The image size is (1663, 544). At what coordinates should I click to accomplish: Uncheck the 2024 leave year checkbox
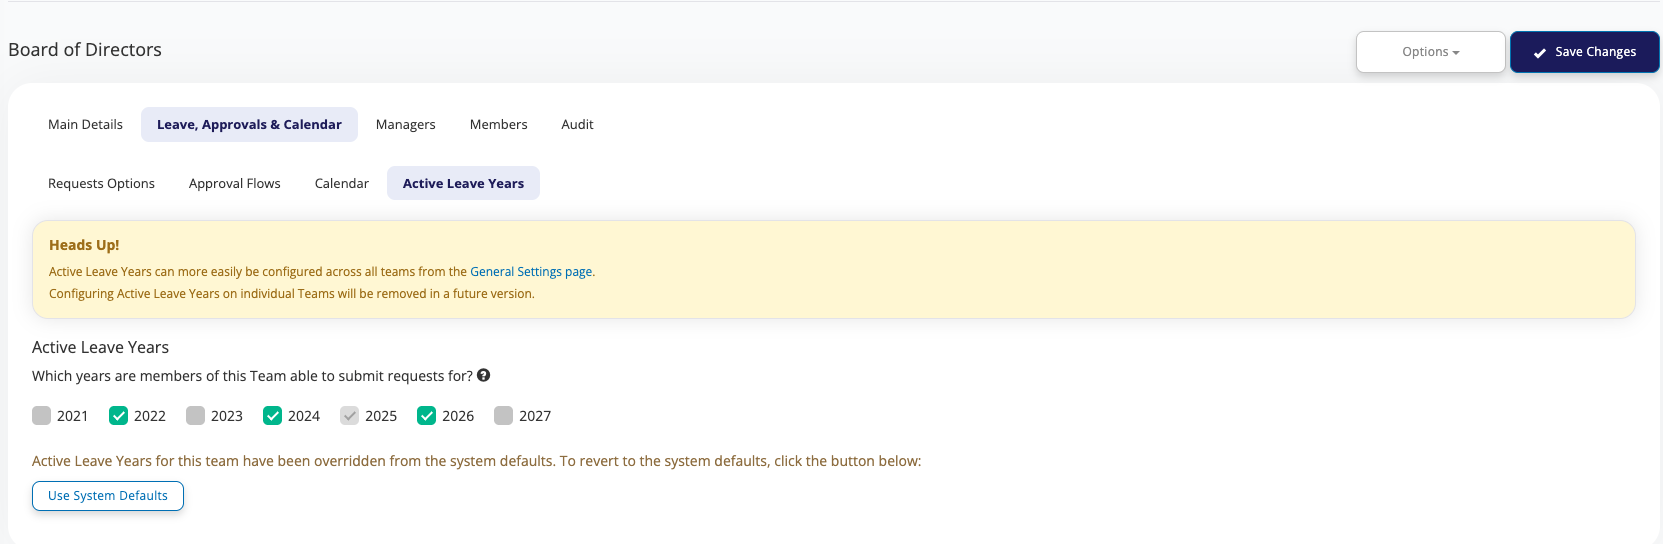pos(272,416)
